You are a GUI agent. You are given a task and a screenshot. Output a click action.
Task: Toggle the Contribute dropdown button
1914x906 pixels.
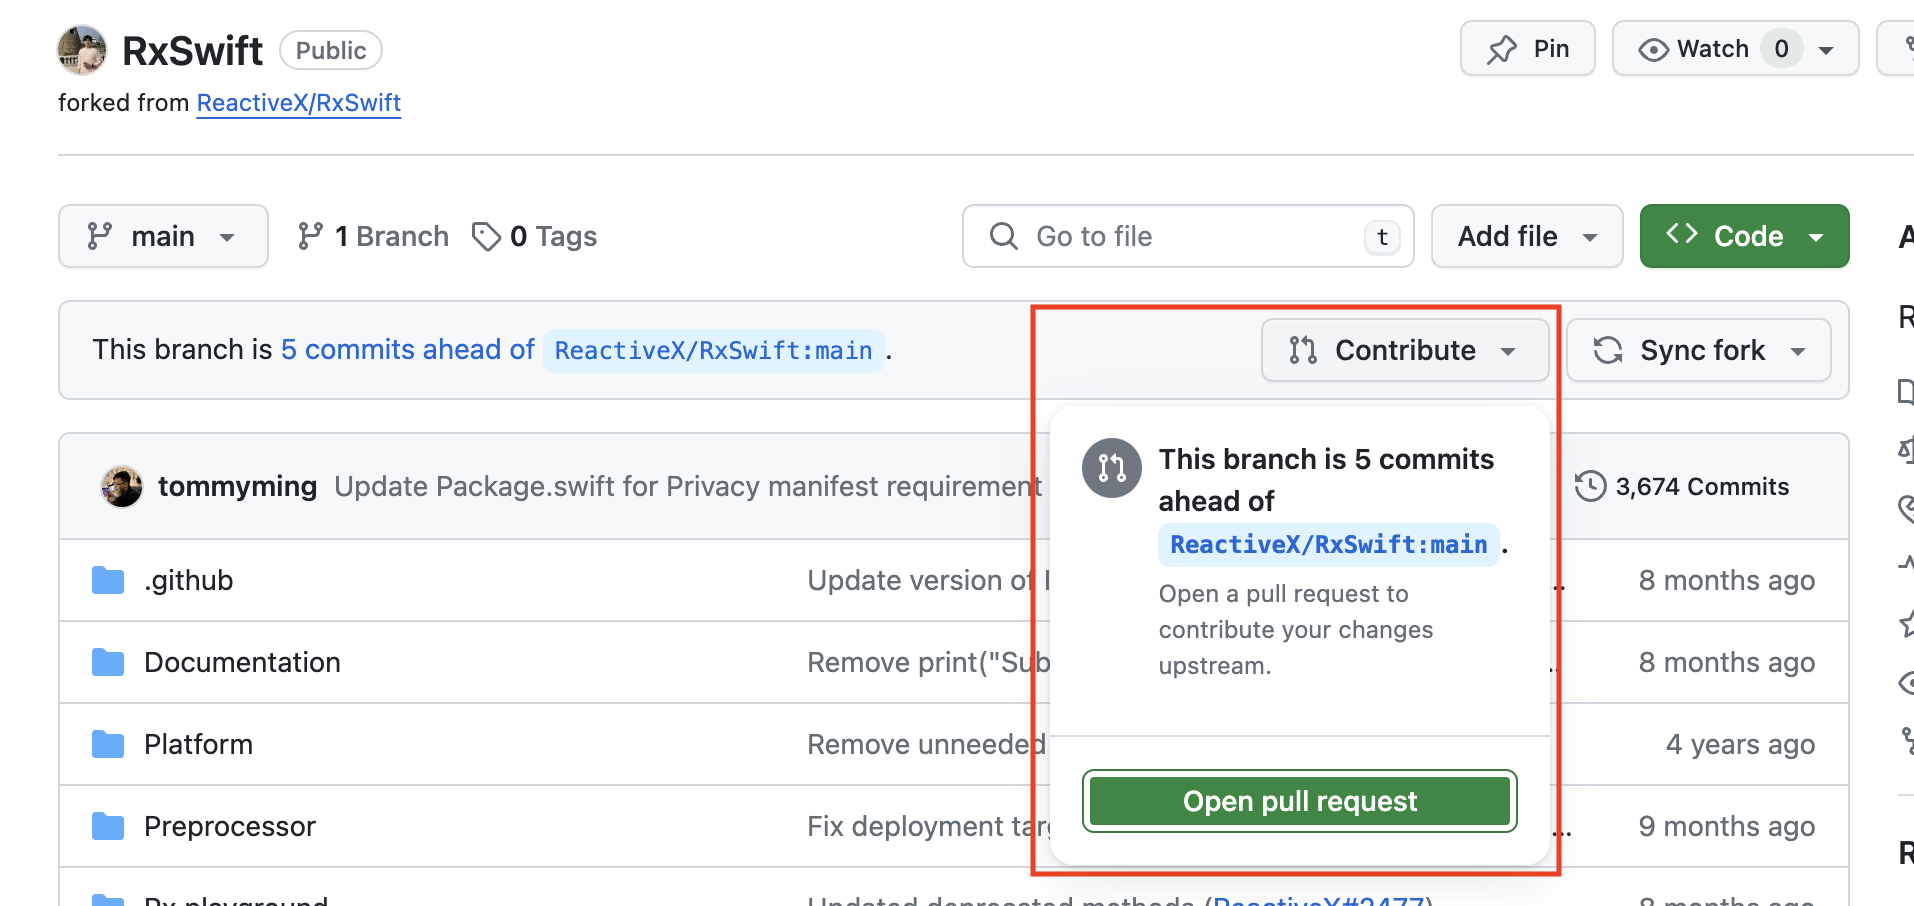(x=1405, y=350)
